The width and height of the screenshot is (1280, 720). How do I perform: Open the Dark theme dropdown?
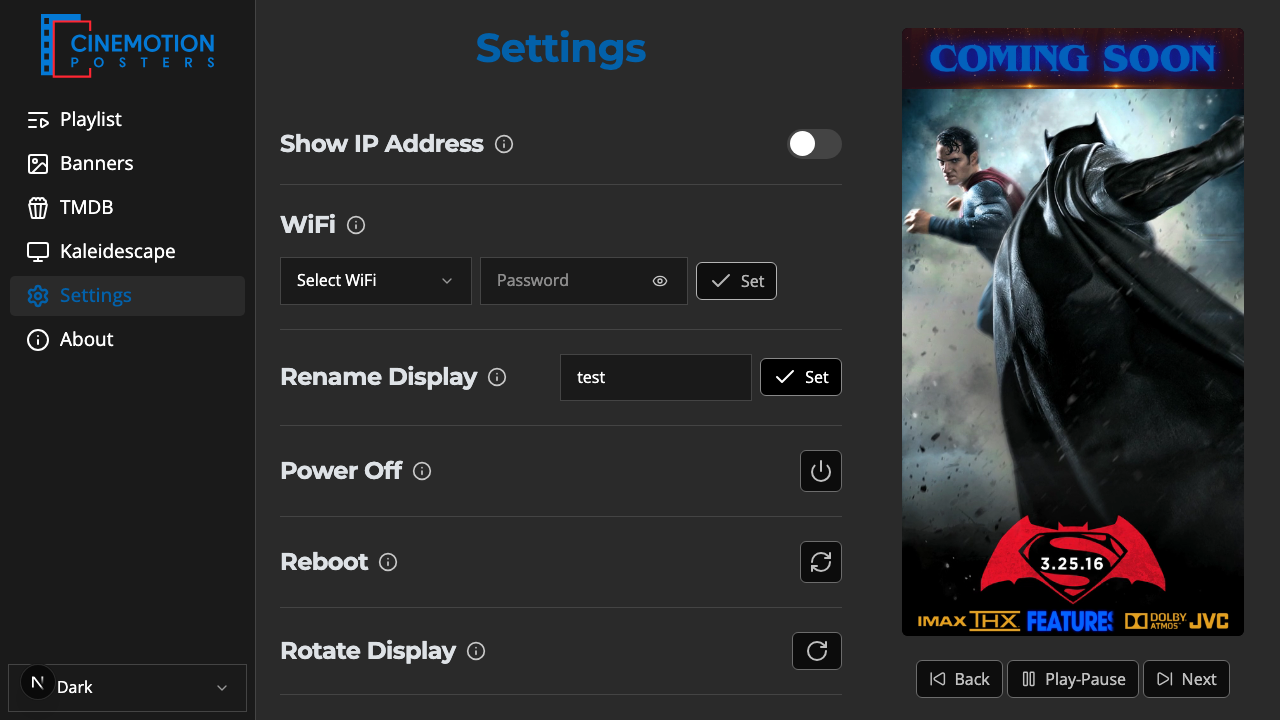pyautogui.click(x=127, y=688)
